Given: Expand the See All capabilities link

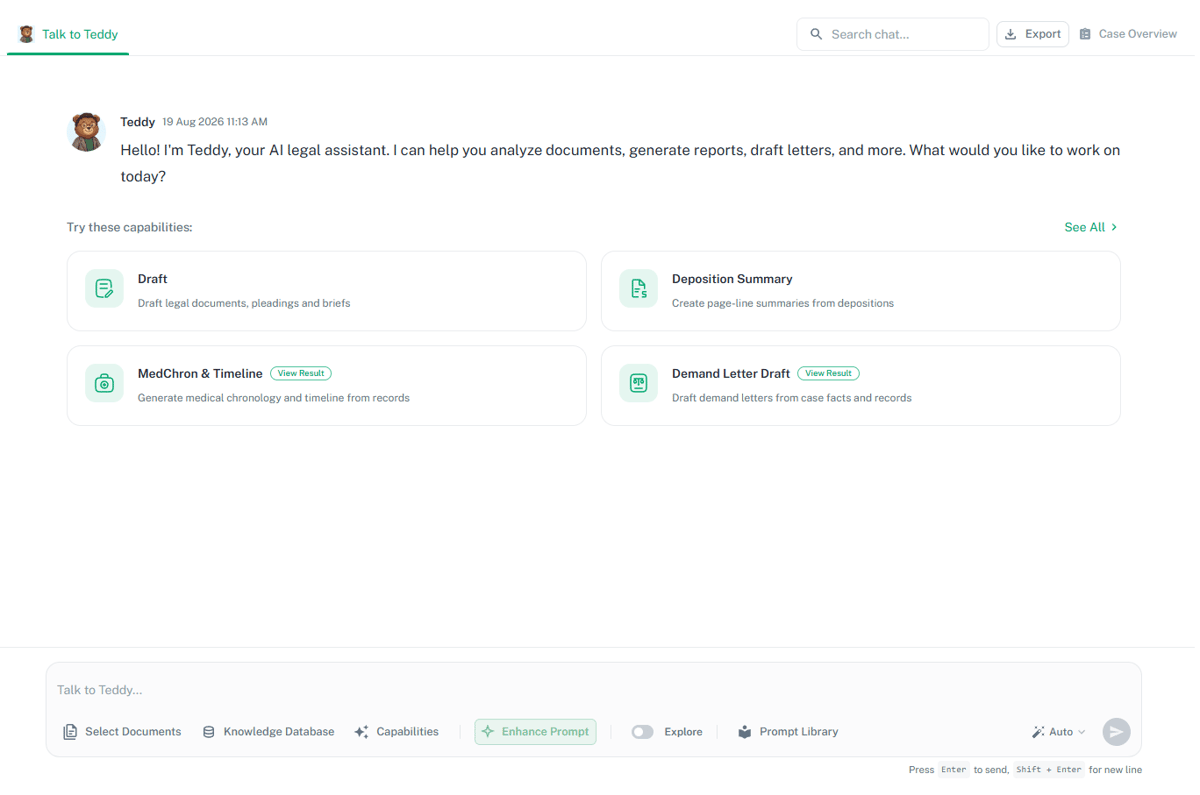Looking at the screenshot, I should click(x=1091, y=227).
